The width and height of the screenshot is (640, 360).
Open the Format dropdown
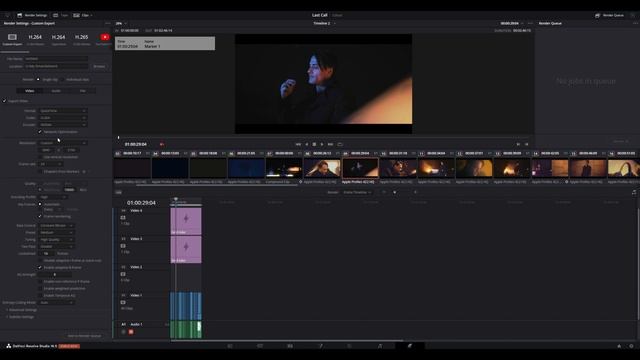point(62,111)
